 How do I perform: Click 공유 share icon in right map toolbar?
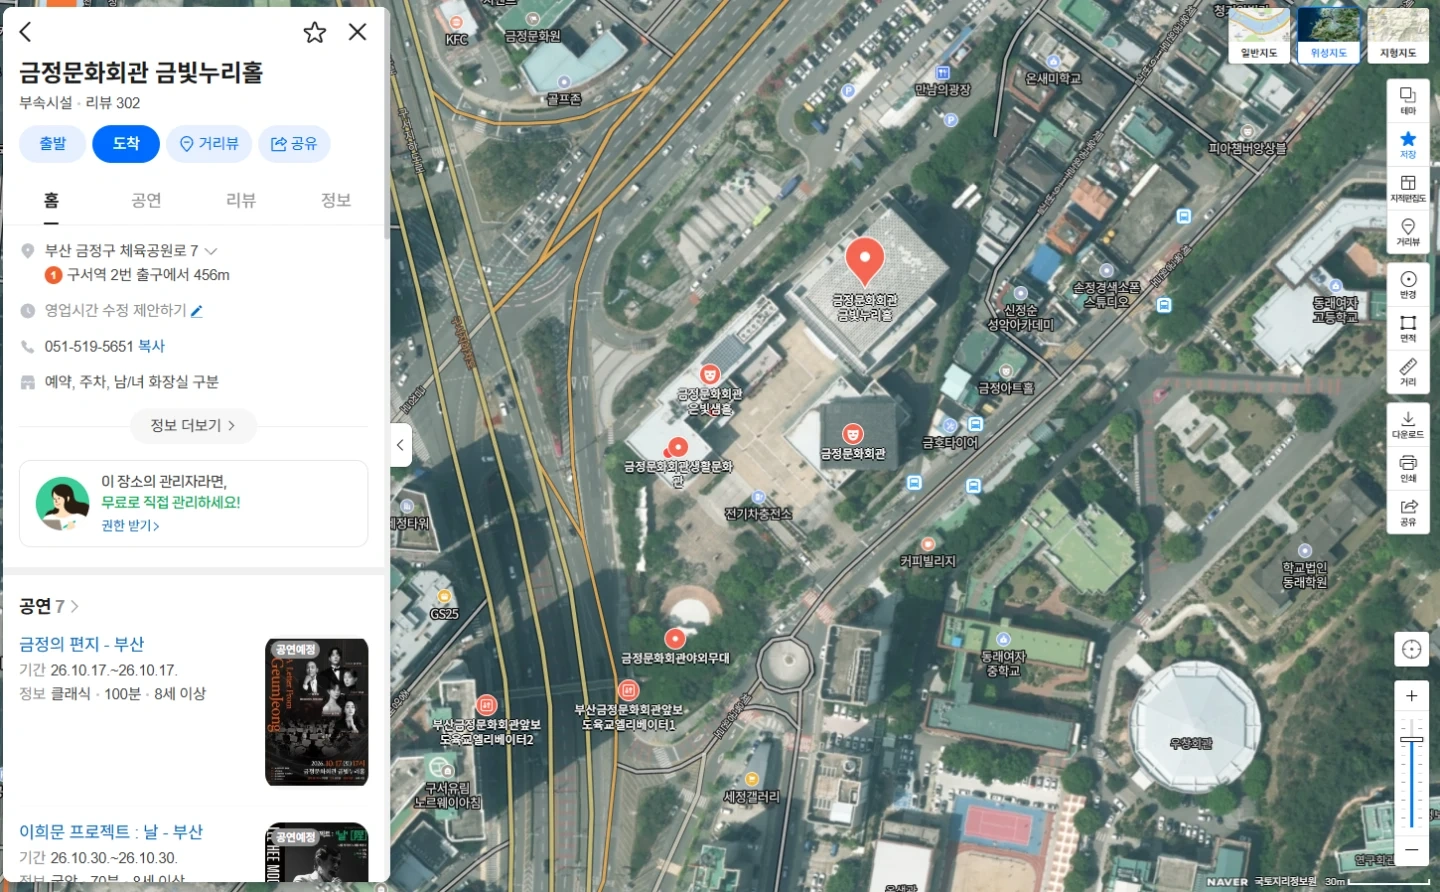pos(1408,512)
